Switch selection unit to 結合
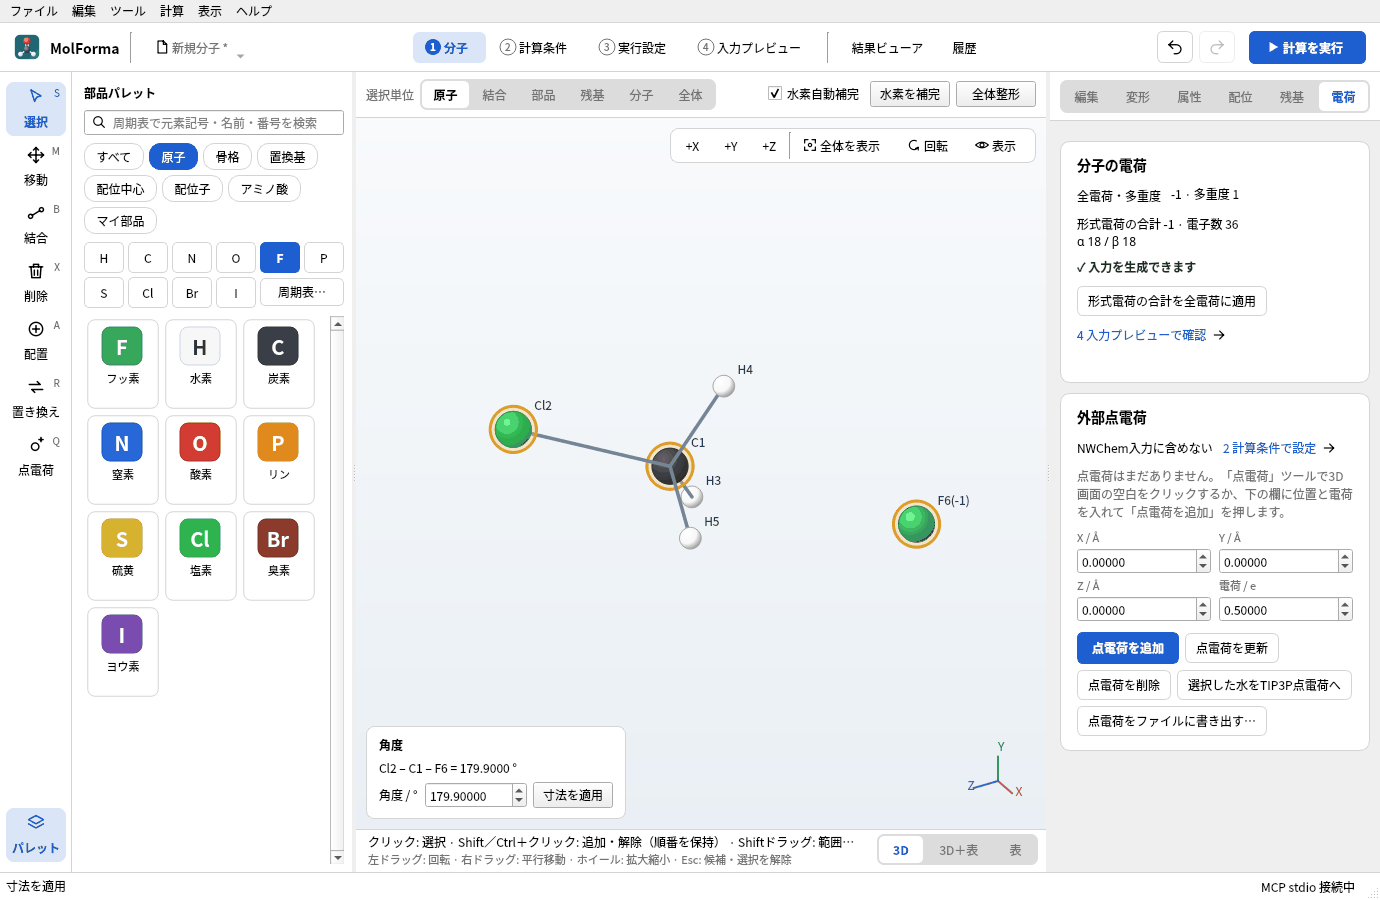 pos(494,95)
